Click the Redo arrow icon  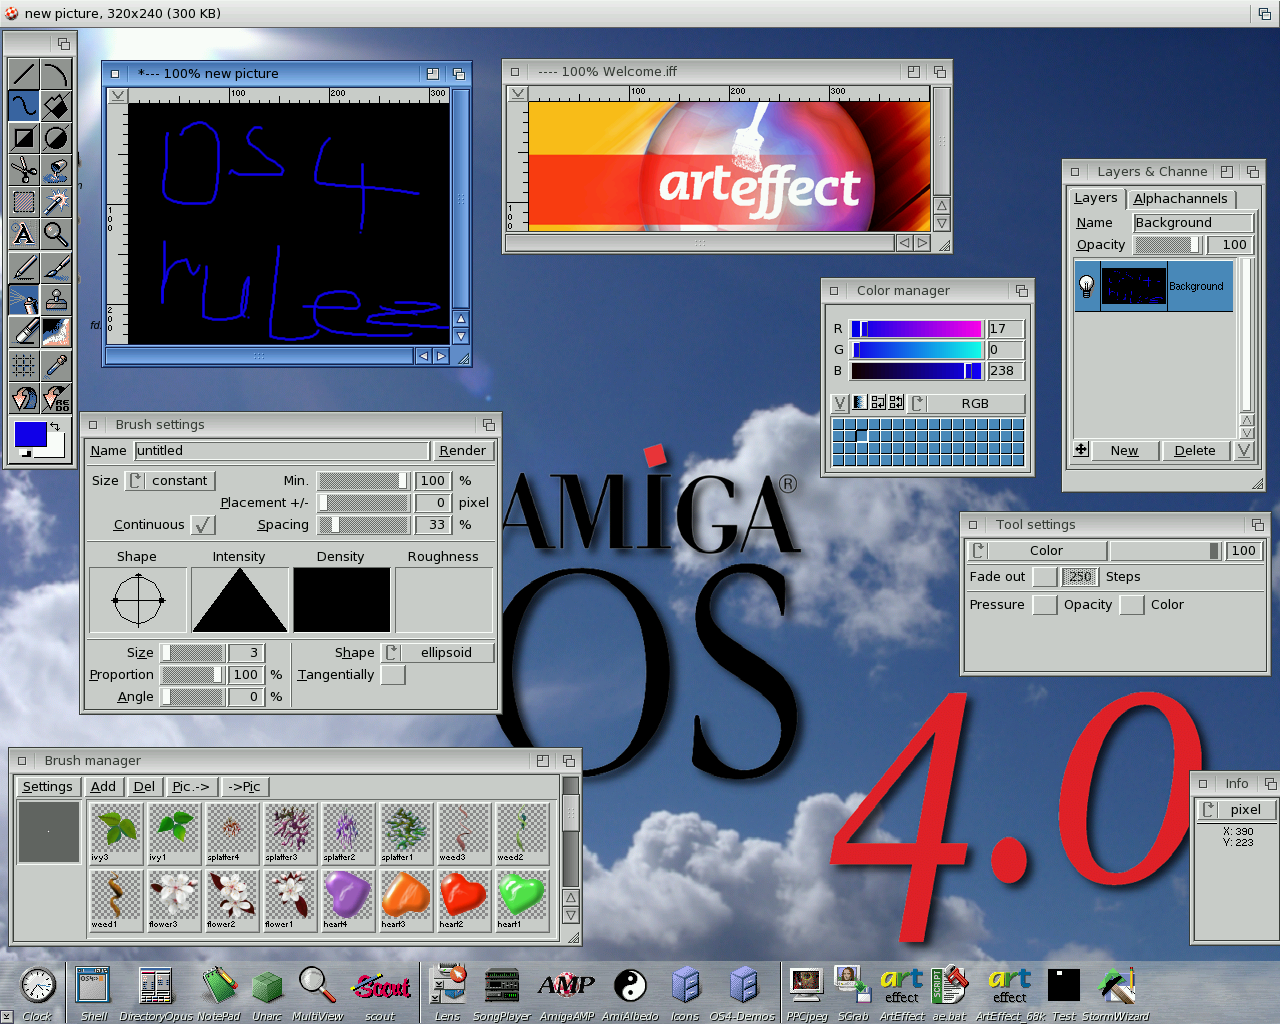(x=56, y=398)
